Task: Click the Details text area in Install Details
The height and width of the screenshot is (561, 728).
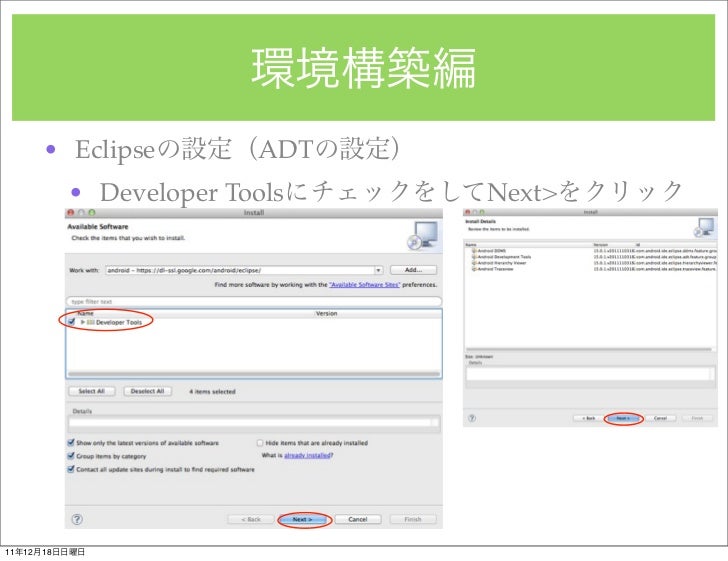Action: 589,373
